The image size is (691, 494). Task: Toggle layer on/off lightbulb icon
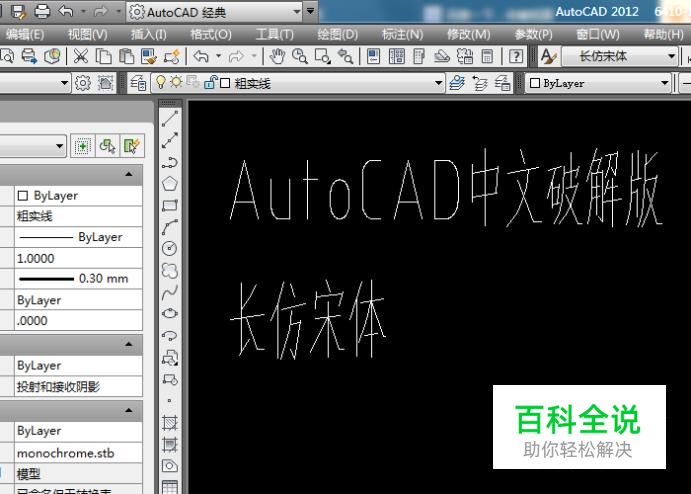click(x=160, y=82)
